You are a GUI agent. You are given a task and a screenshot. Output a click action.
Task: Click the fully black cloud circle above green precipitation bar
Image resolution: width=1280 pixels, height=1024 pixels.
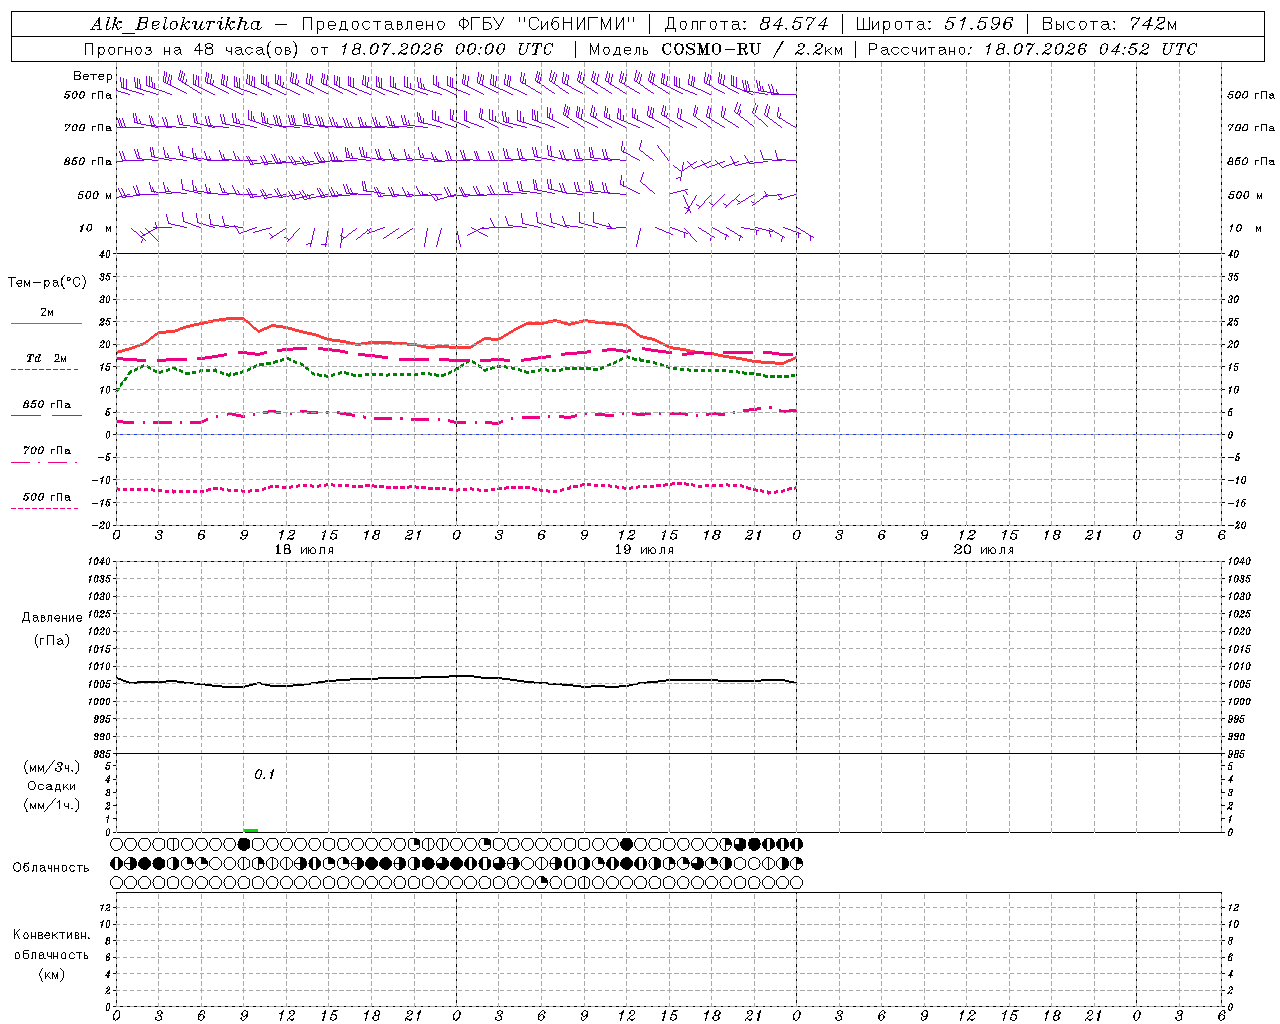[x=244, y=844]
